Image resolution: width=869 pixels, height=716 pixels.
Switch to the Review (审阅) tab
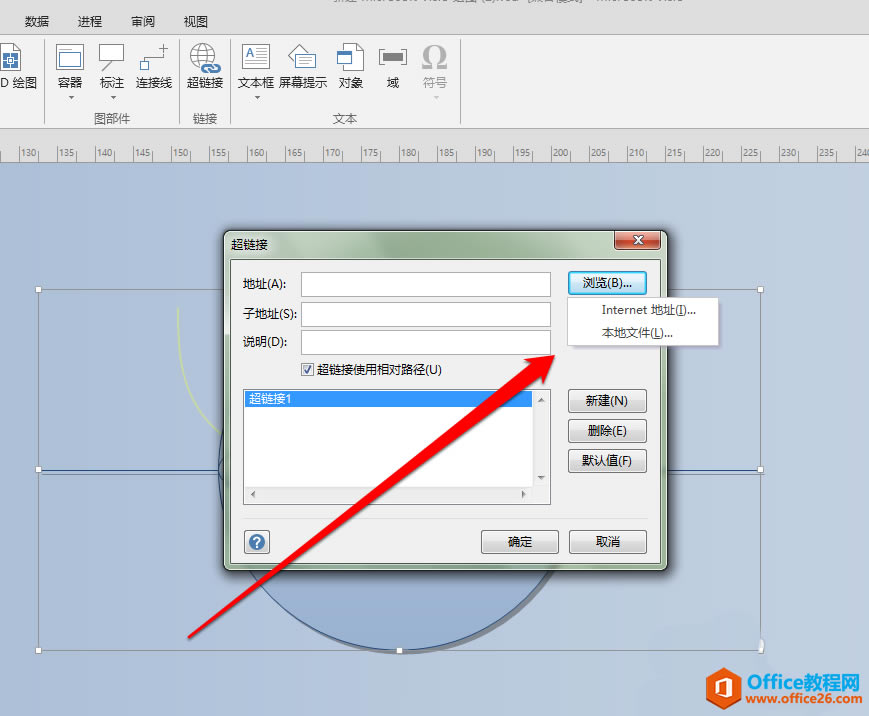[x=143, y=21]
